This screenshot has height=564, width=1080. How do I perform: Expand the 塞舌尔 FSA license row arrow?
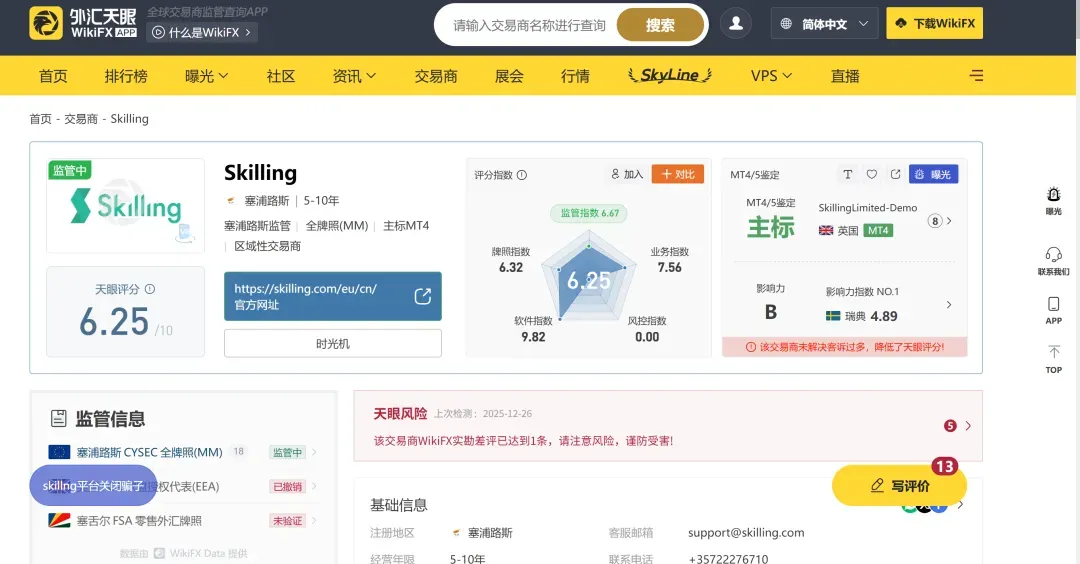coord(314,521)
